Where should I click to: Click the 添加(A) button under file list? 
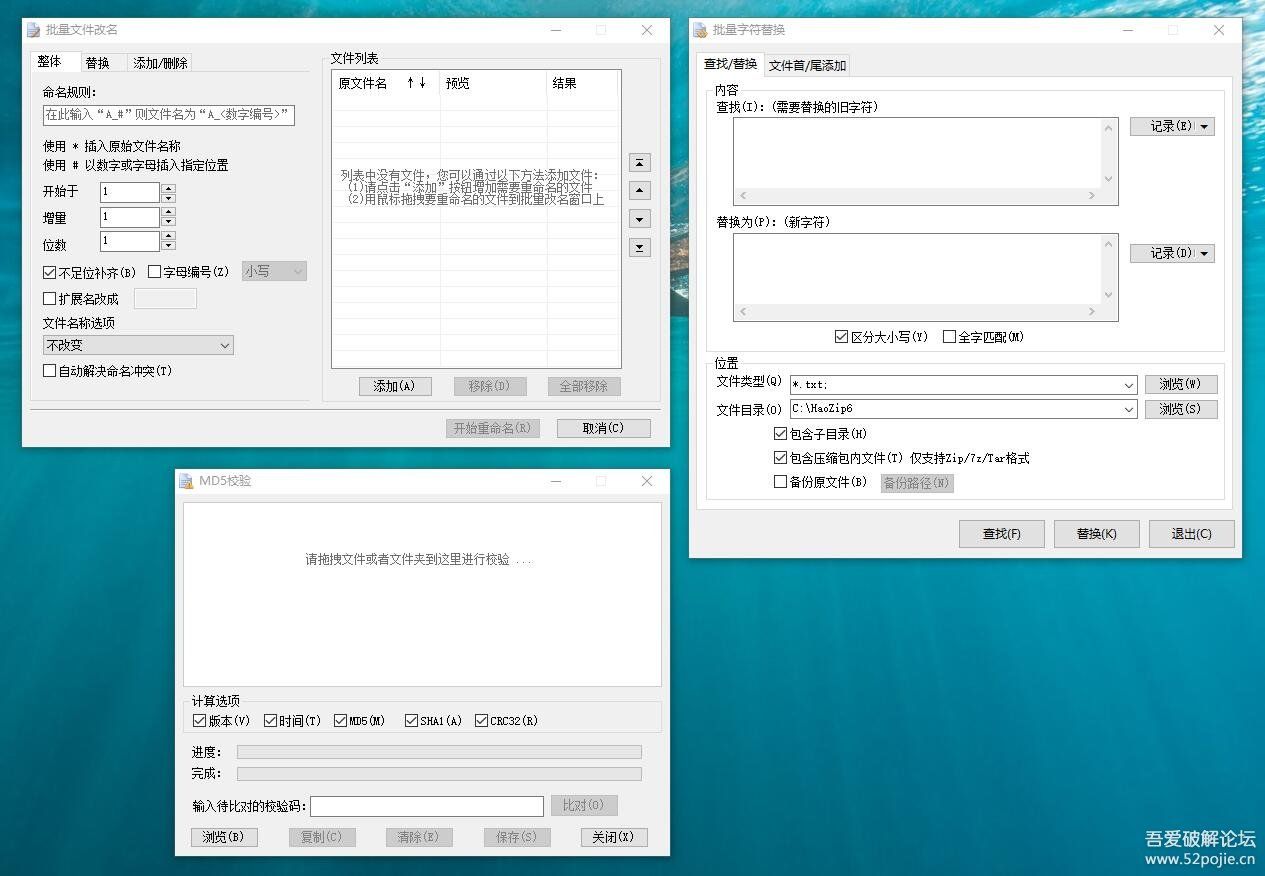394,386
